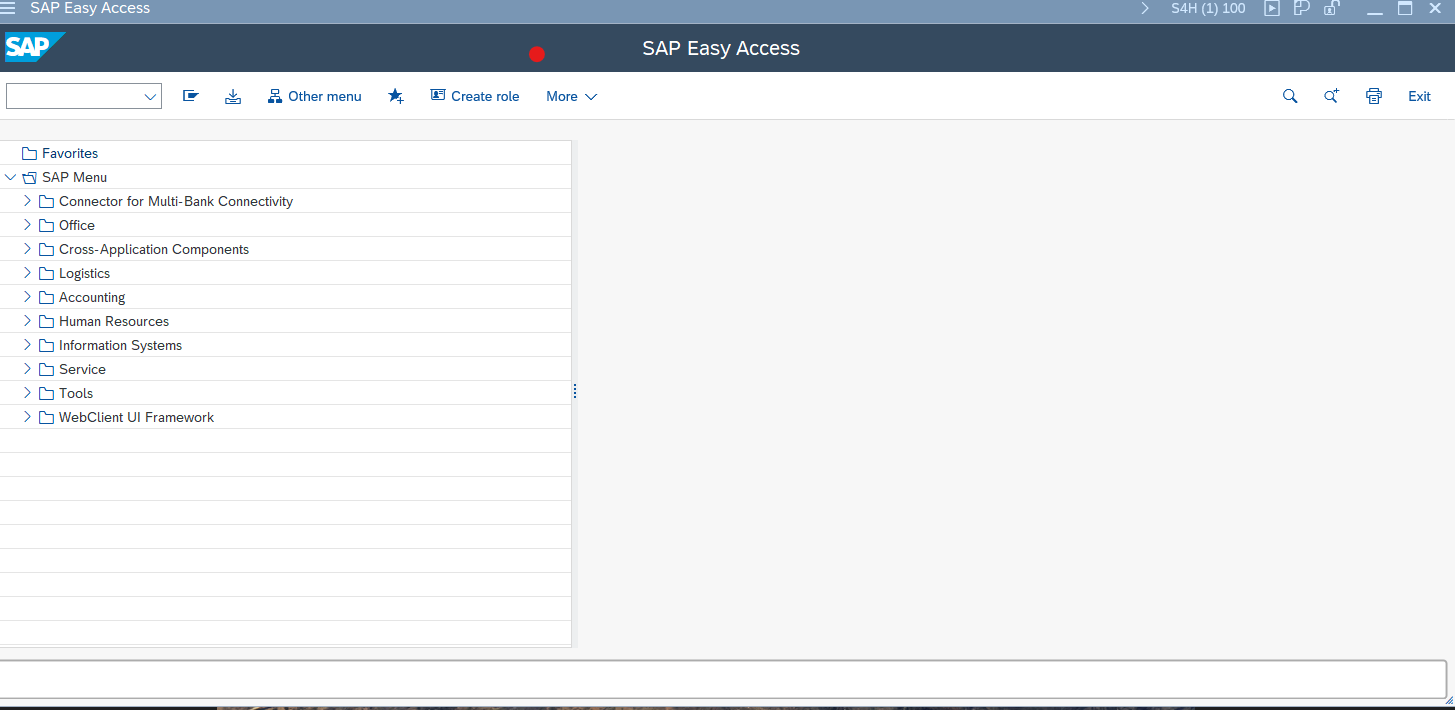
Task: Expand the WebClient UI Framework chevron
Action: click(x=27, y=416)
